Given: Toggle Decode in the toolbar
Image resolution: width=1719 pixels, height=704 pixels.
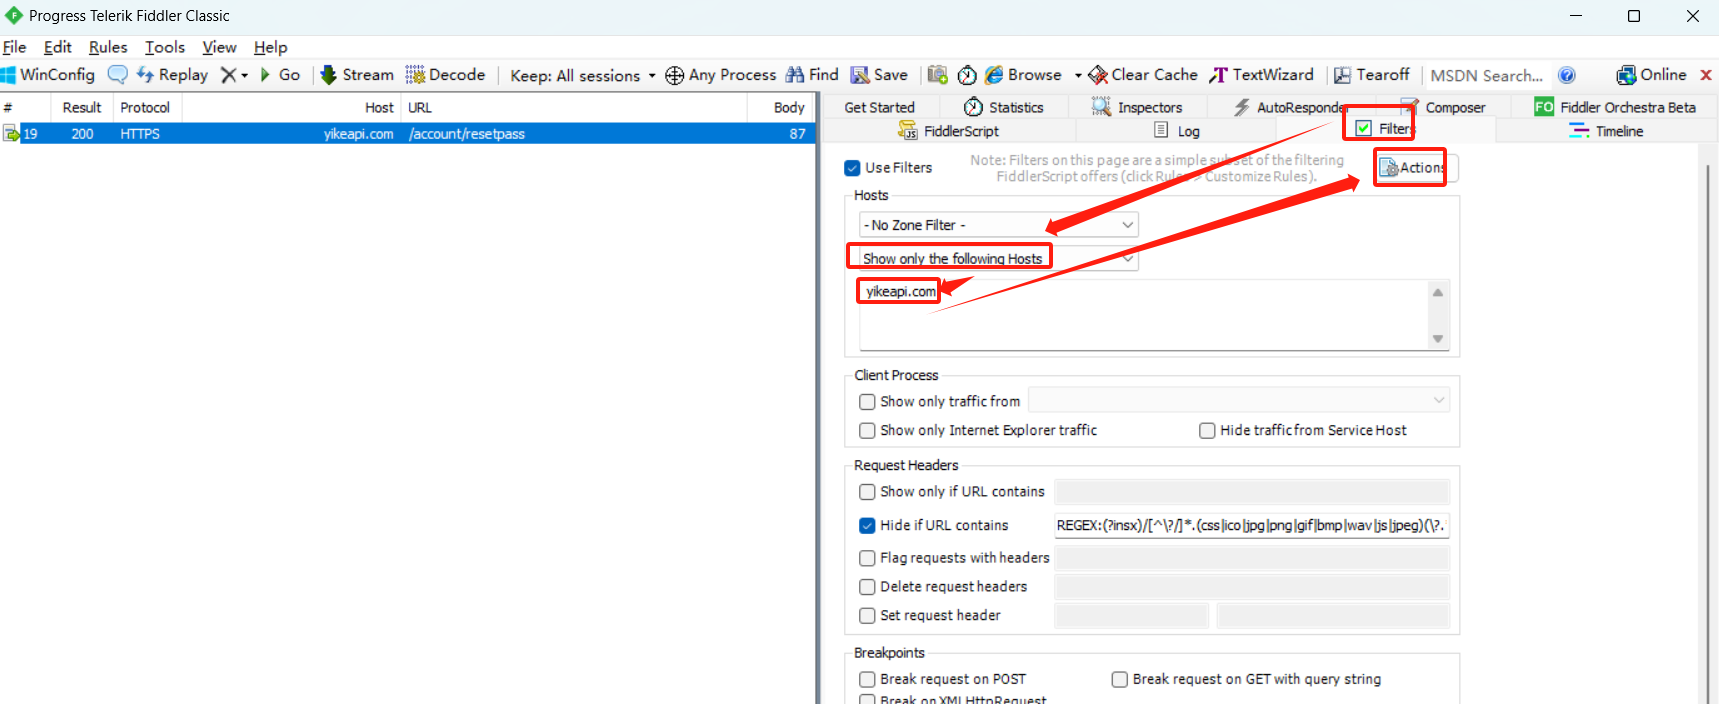Looking at the screenshot, I should coord(445,75).
